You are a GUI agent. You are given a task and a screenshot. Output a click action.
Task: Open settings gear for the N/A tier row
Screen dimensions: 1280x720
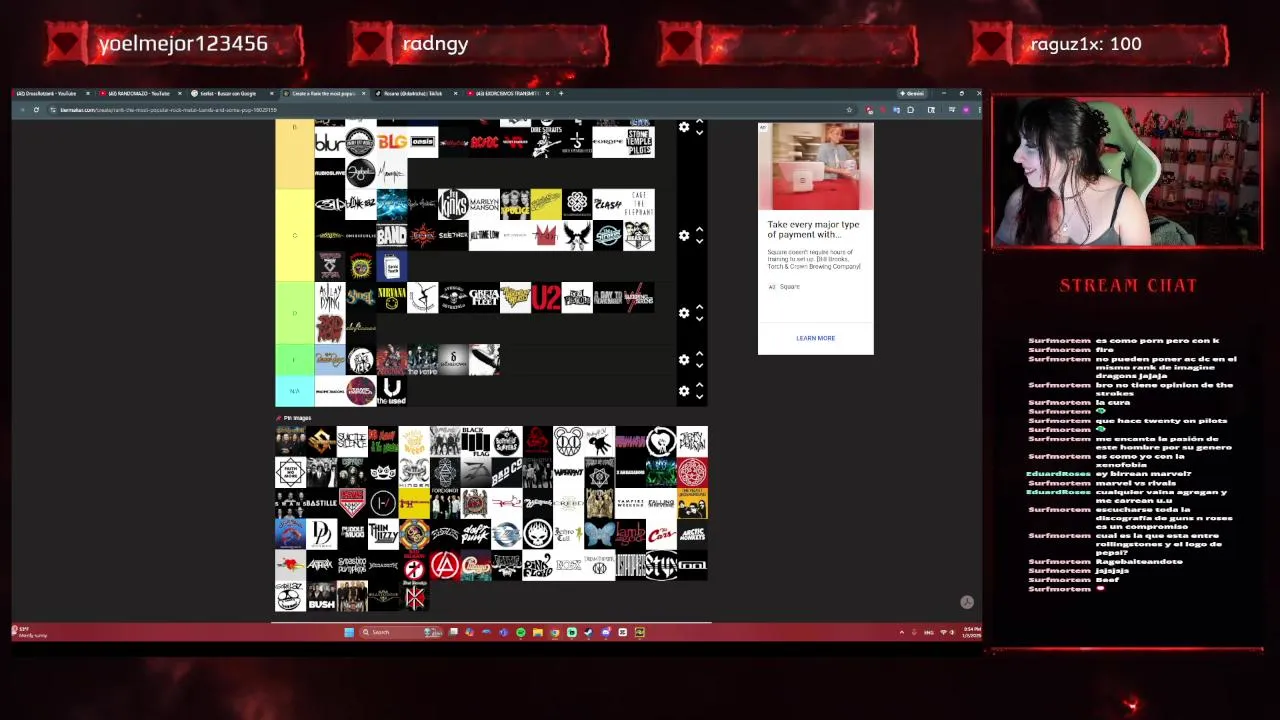(684, 391)
